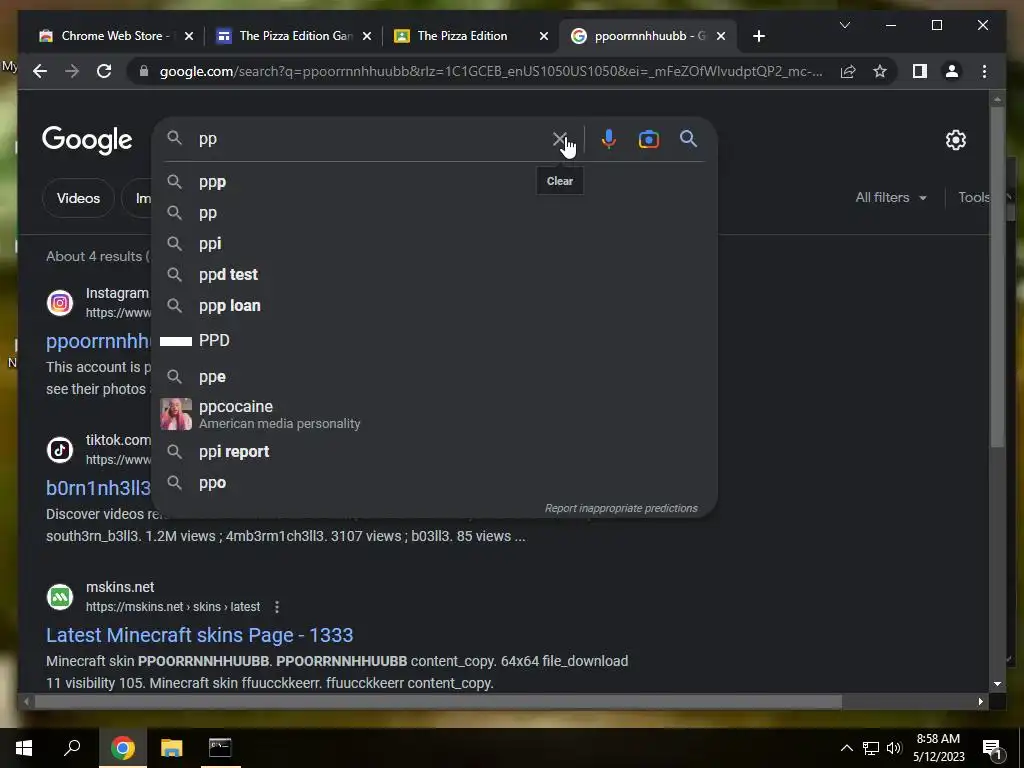
Task: Show hidden system tray icons
Action: tap(846, 748)
